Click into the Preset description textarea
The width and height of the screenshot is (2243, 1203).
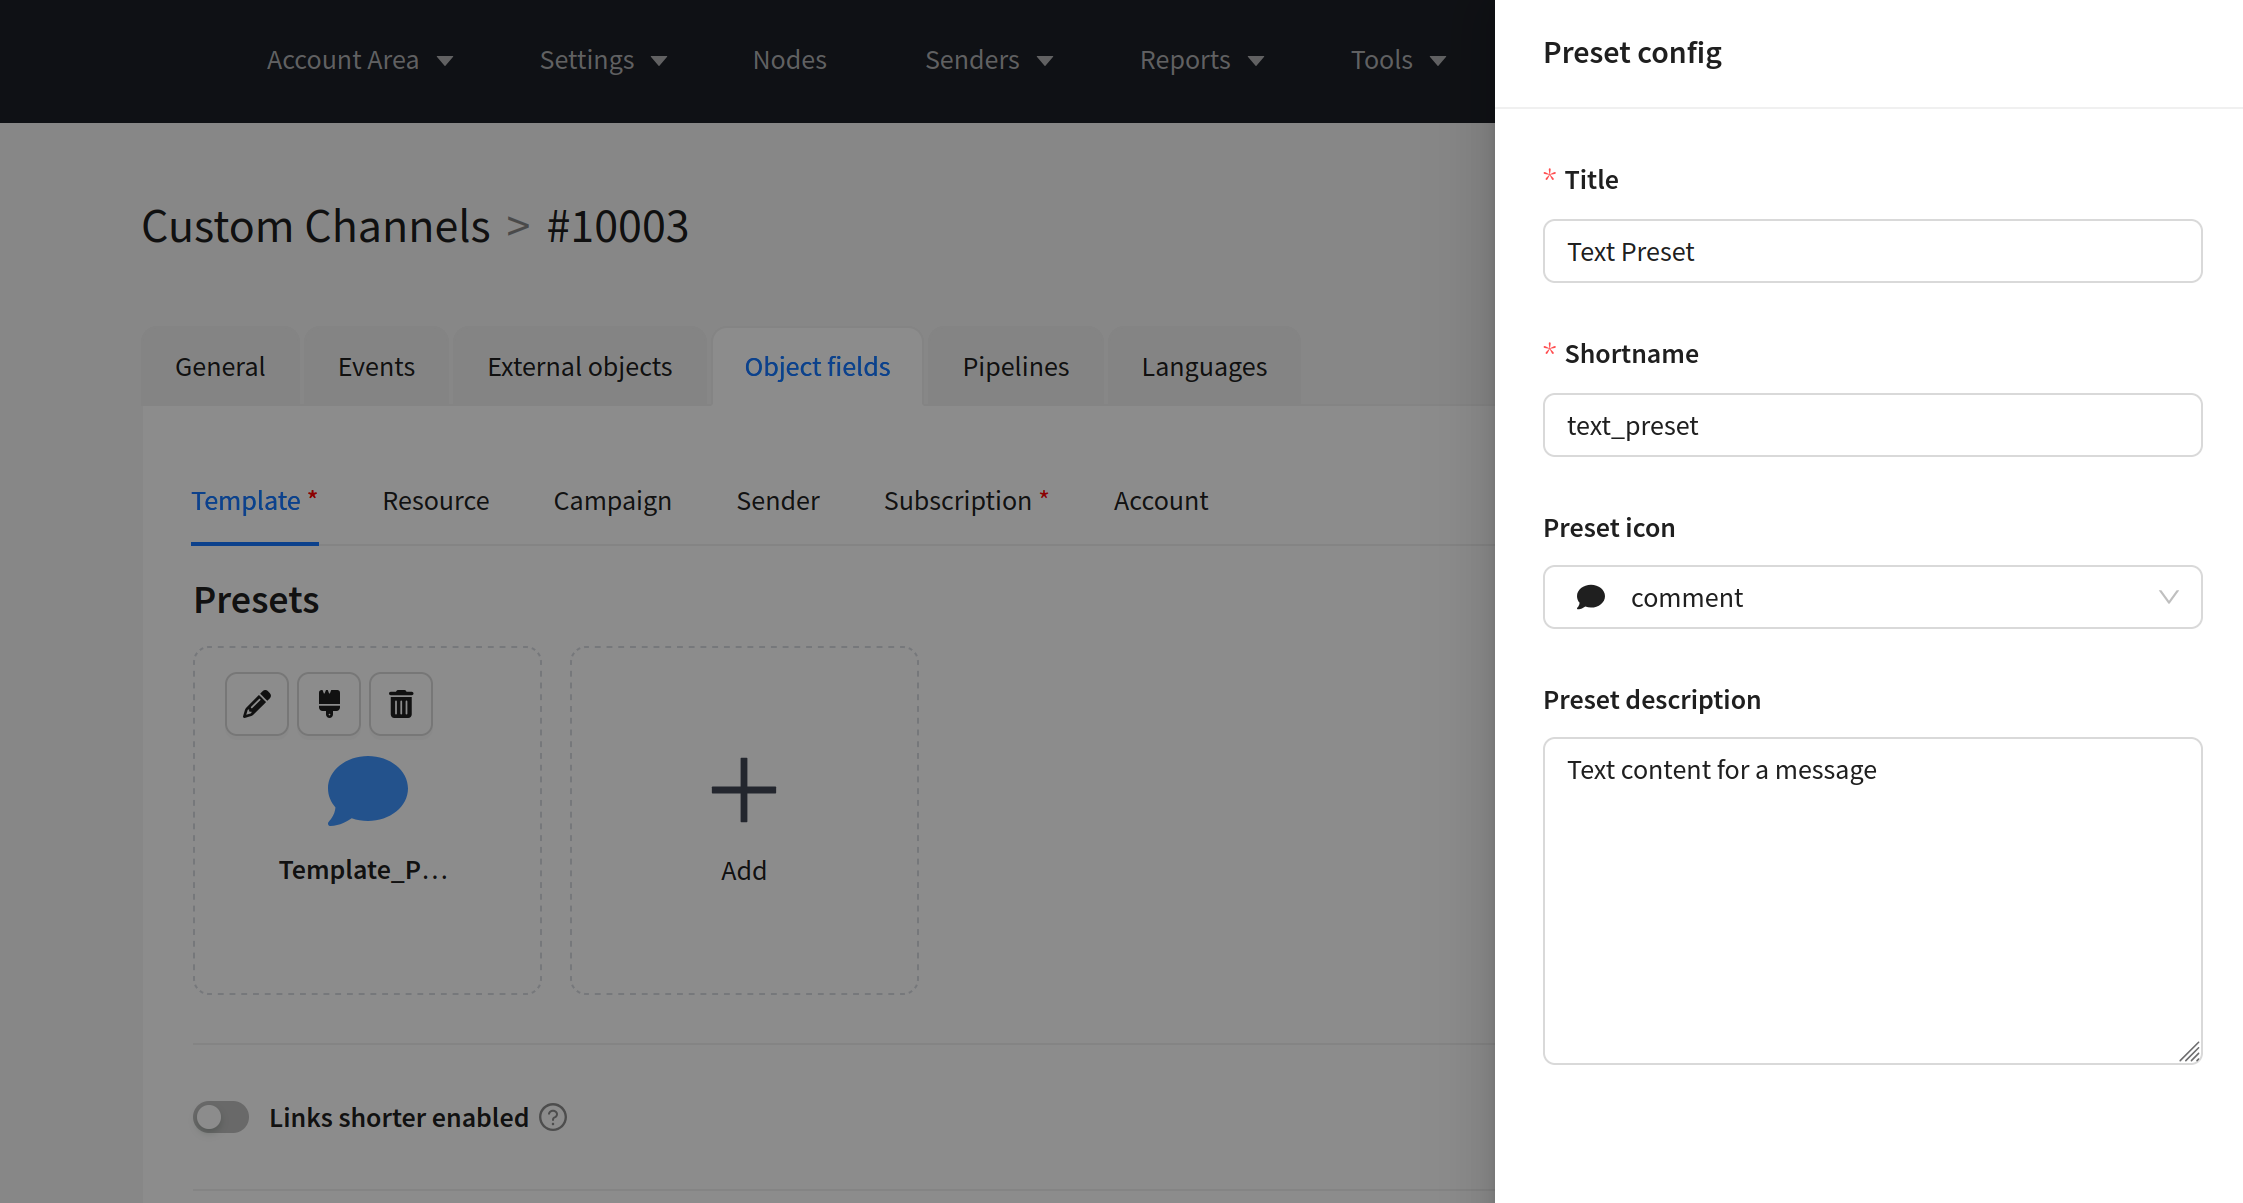(1872, 901)
